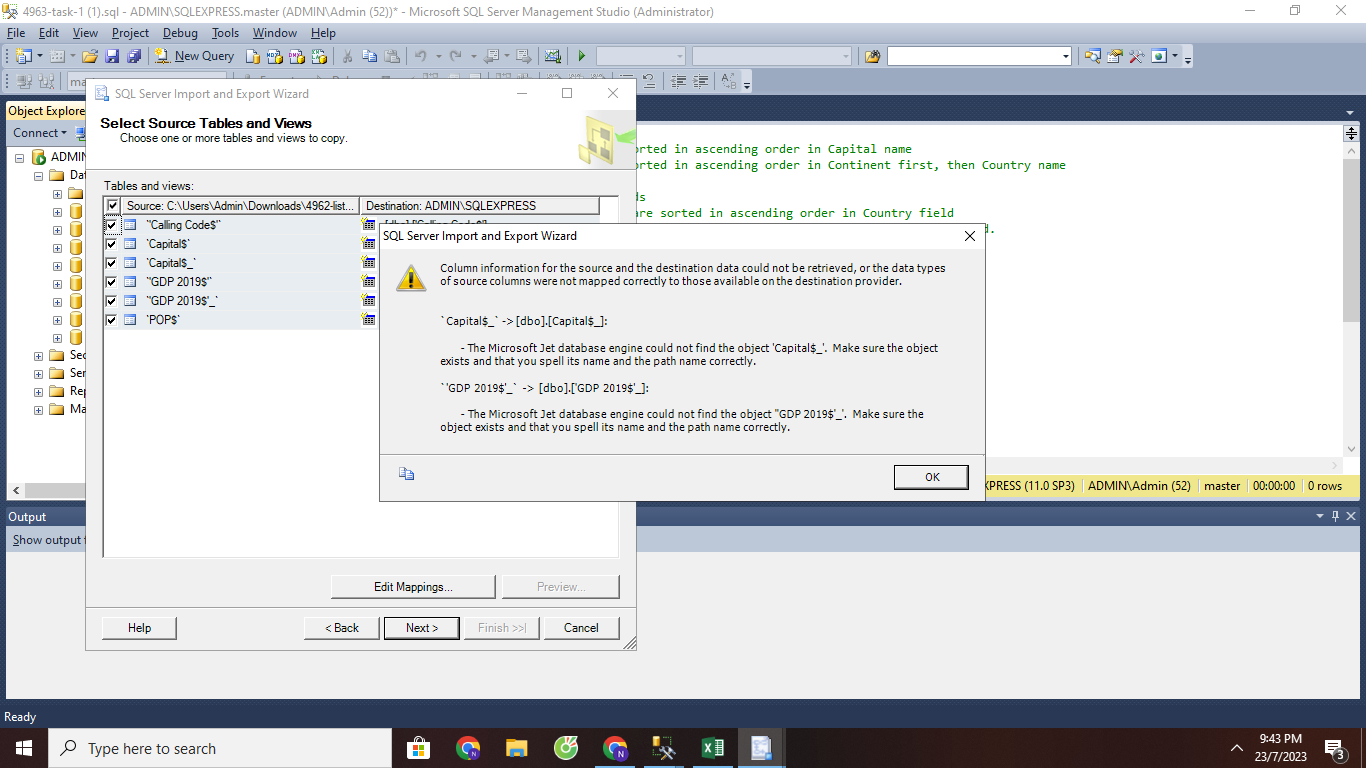Click the Toolbox hammer-wrench icon
This screenshot has height=768, width=1366.
click(x=1136, y=56)
